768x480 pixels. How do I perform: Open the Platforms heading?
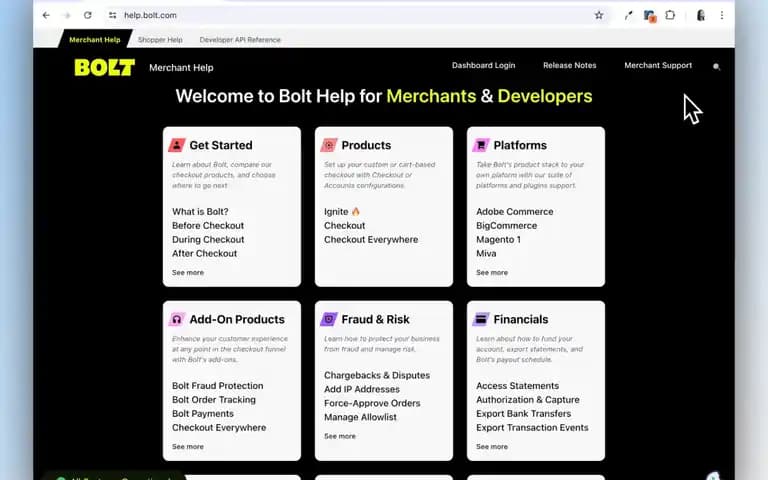[520, 145]
